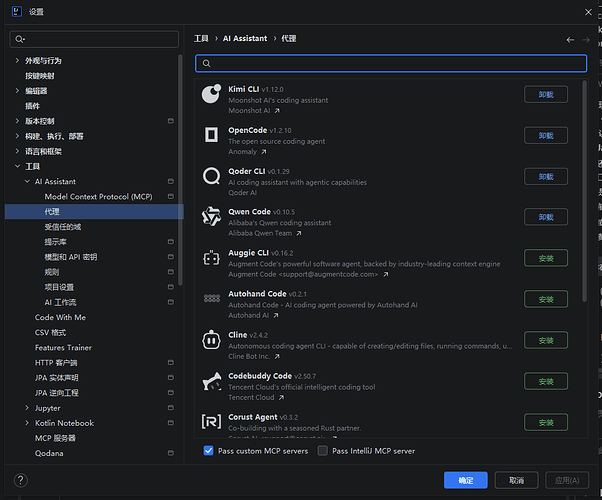Image resolution: width=602 pixels, height=500 pixels.
Task: Click the Qoder CLI agent icon
Action: [x=212, y=176]
